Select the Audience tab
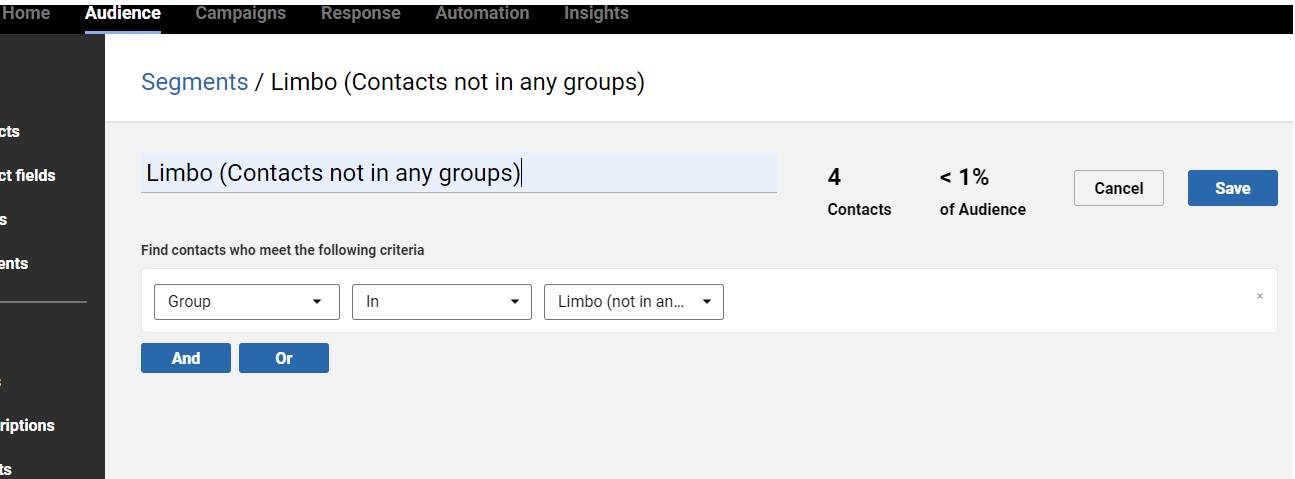Image resolution: width=1295 pixels, height=479 pixels. 122,14
